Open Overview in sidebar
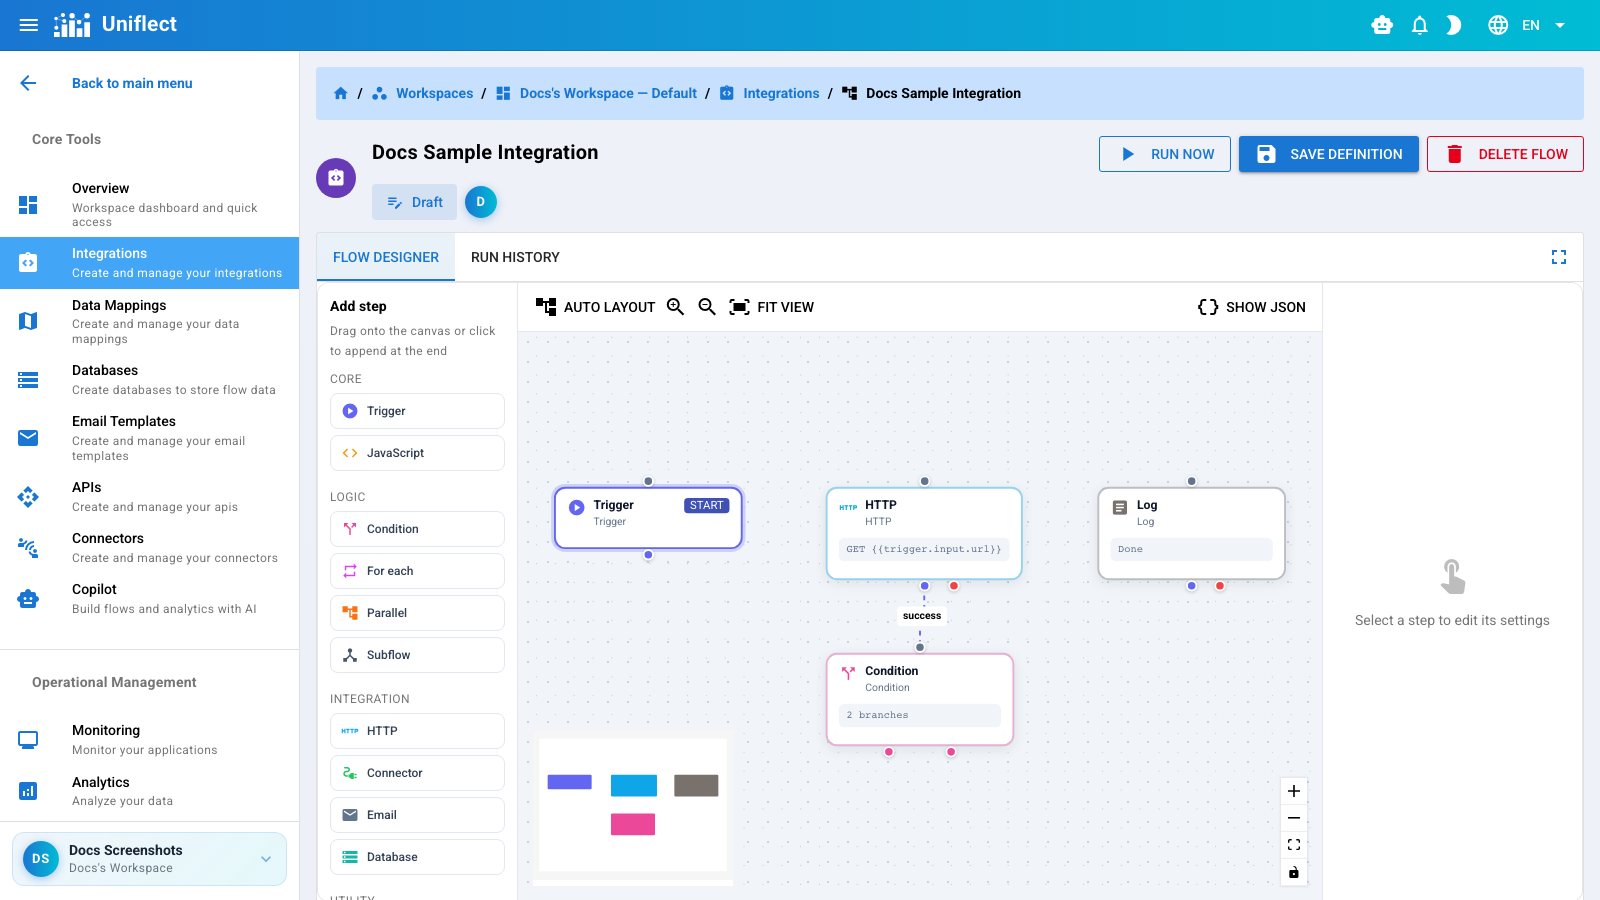The height and width of the screenshot is (900, 1600). pyautogui.click(x=149, y=204)
